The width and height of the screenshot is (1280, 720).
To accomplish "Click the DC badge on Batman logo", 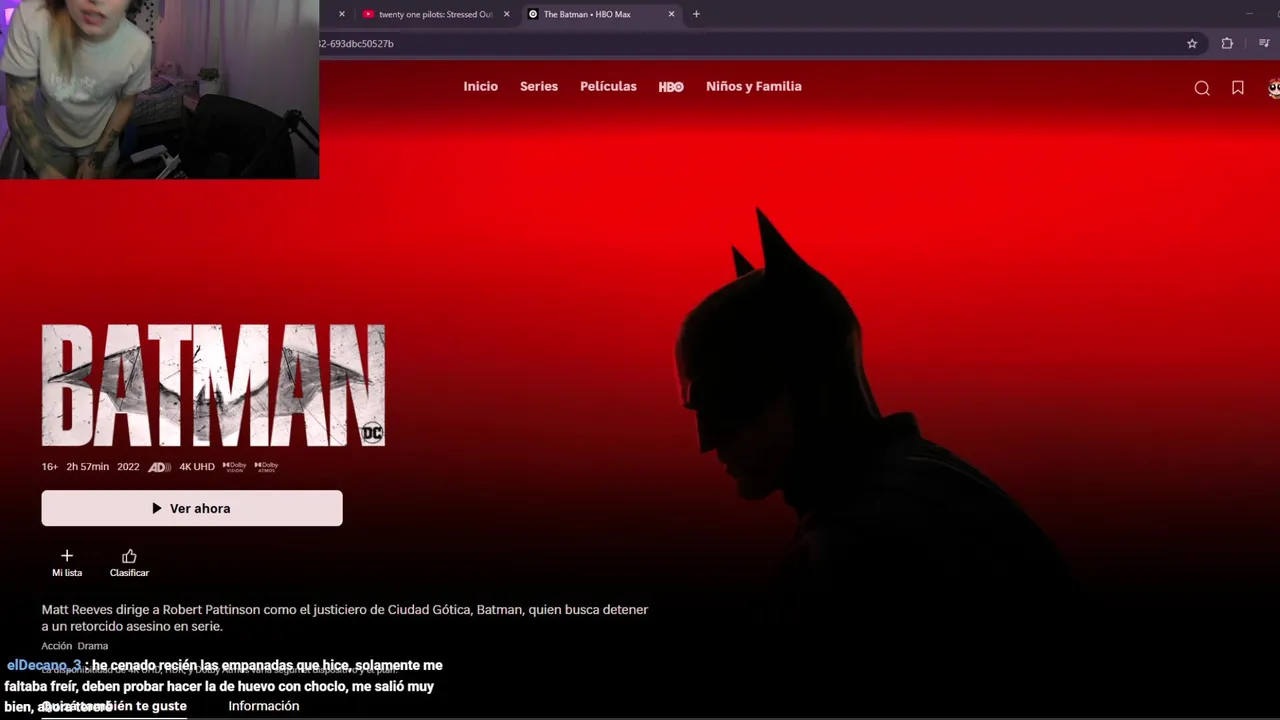I will pyautogui.click(x=372, y=432).
